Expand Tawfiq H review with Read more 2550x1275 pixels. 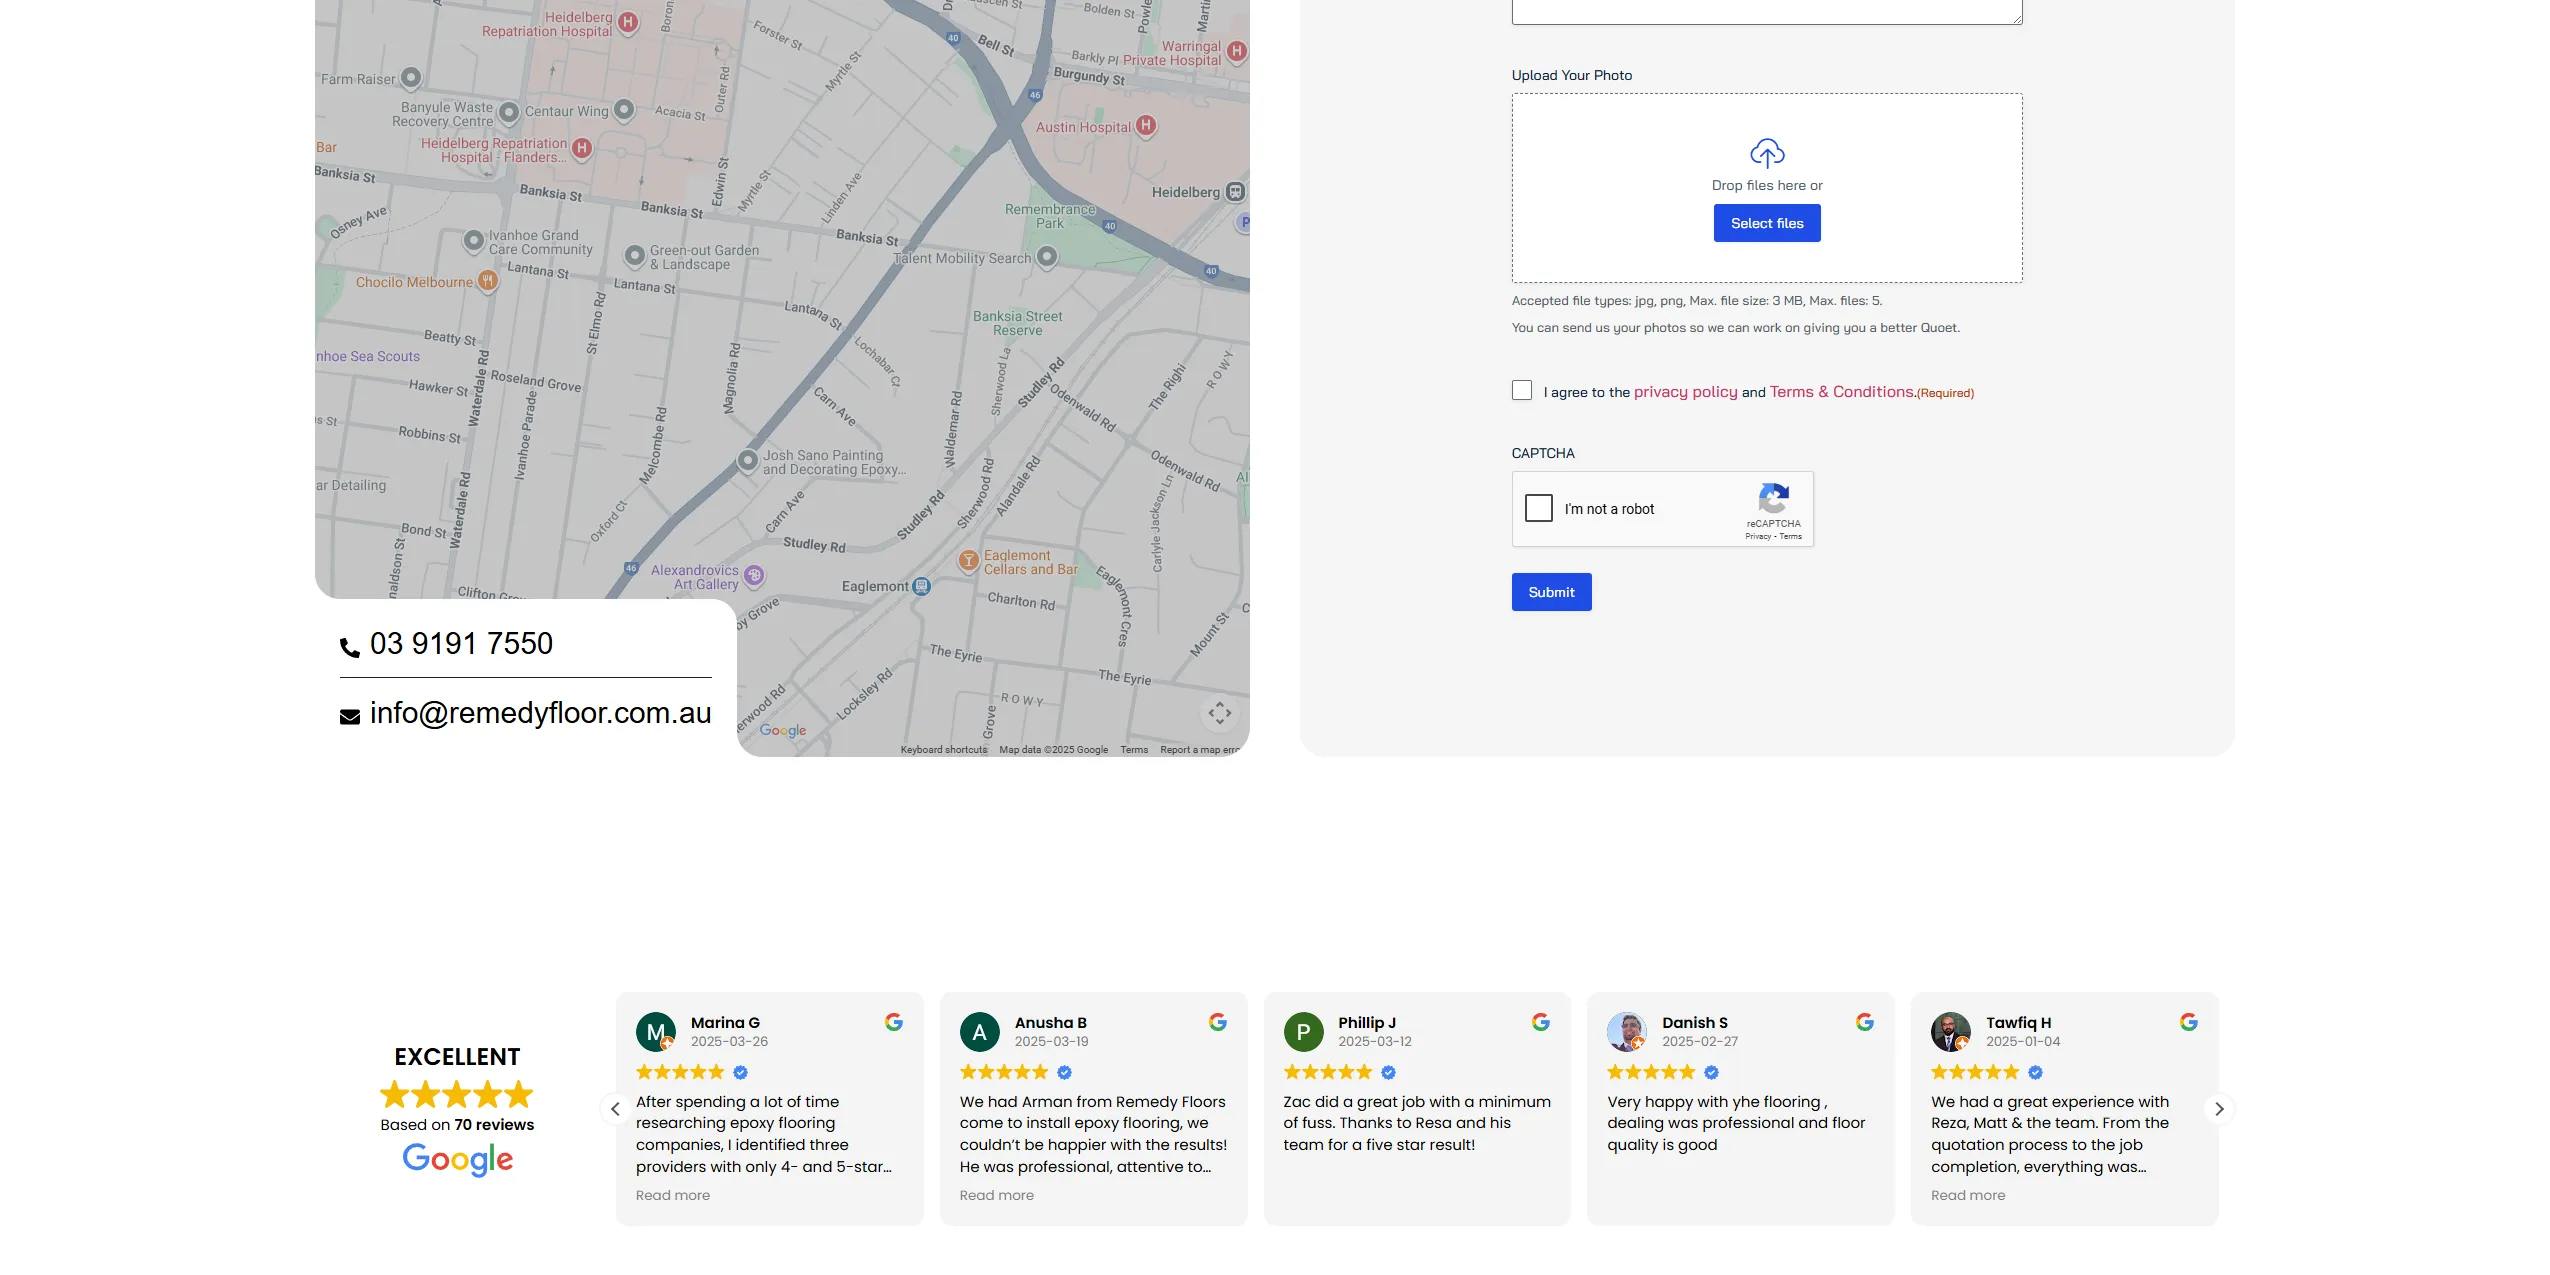point(1967,1195)
